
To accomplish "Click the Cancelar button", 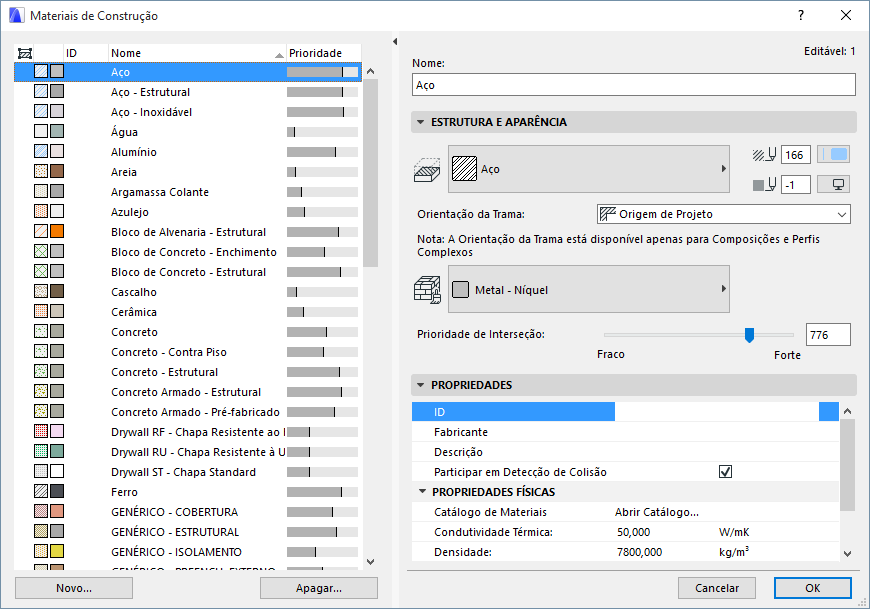I will tap(717, 588).
